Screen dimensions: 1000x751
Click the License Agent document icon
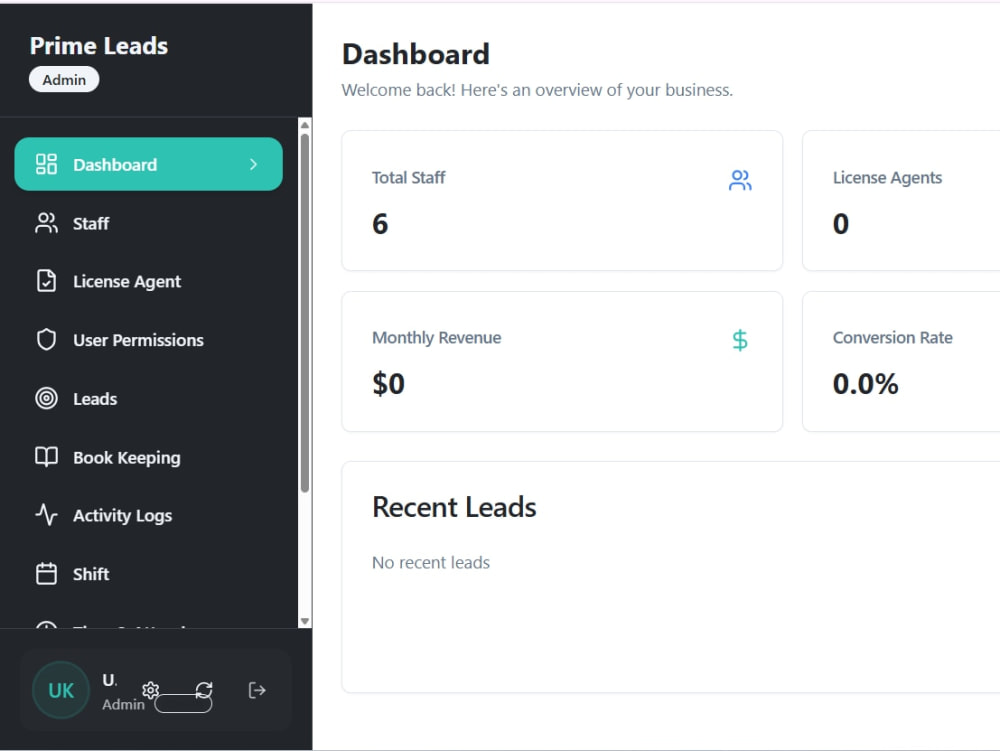coord(46,281)
